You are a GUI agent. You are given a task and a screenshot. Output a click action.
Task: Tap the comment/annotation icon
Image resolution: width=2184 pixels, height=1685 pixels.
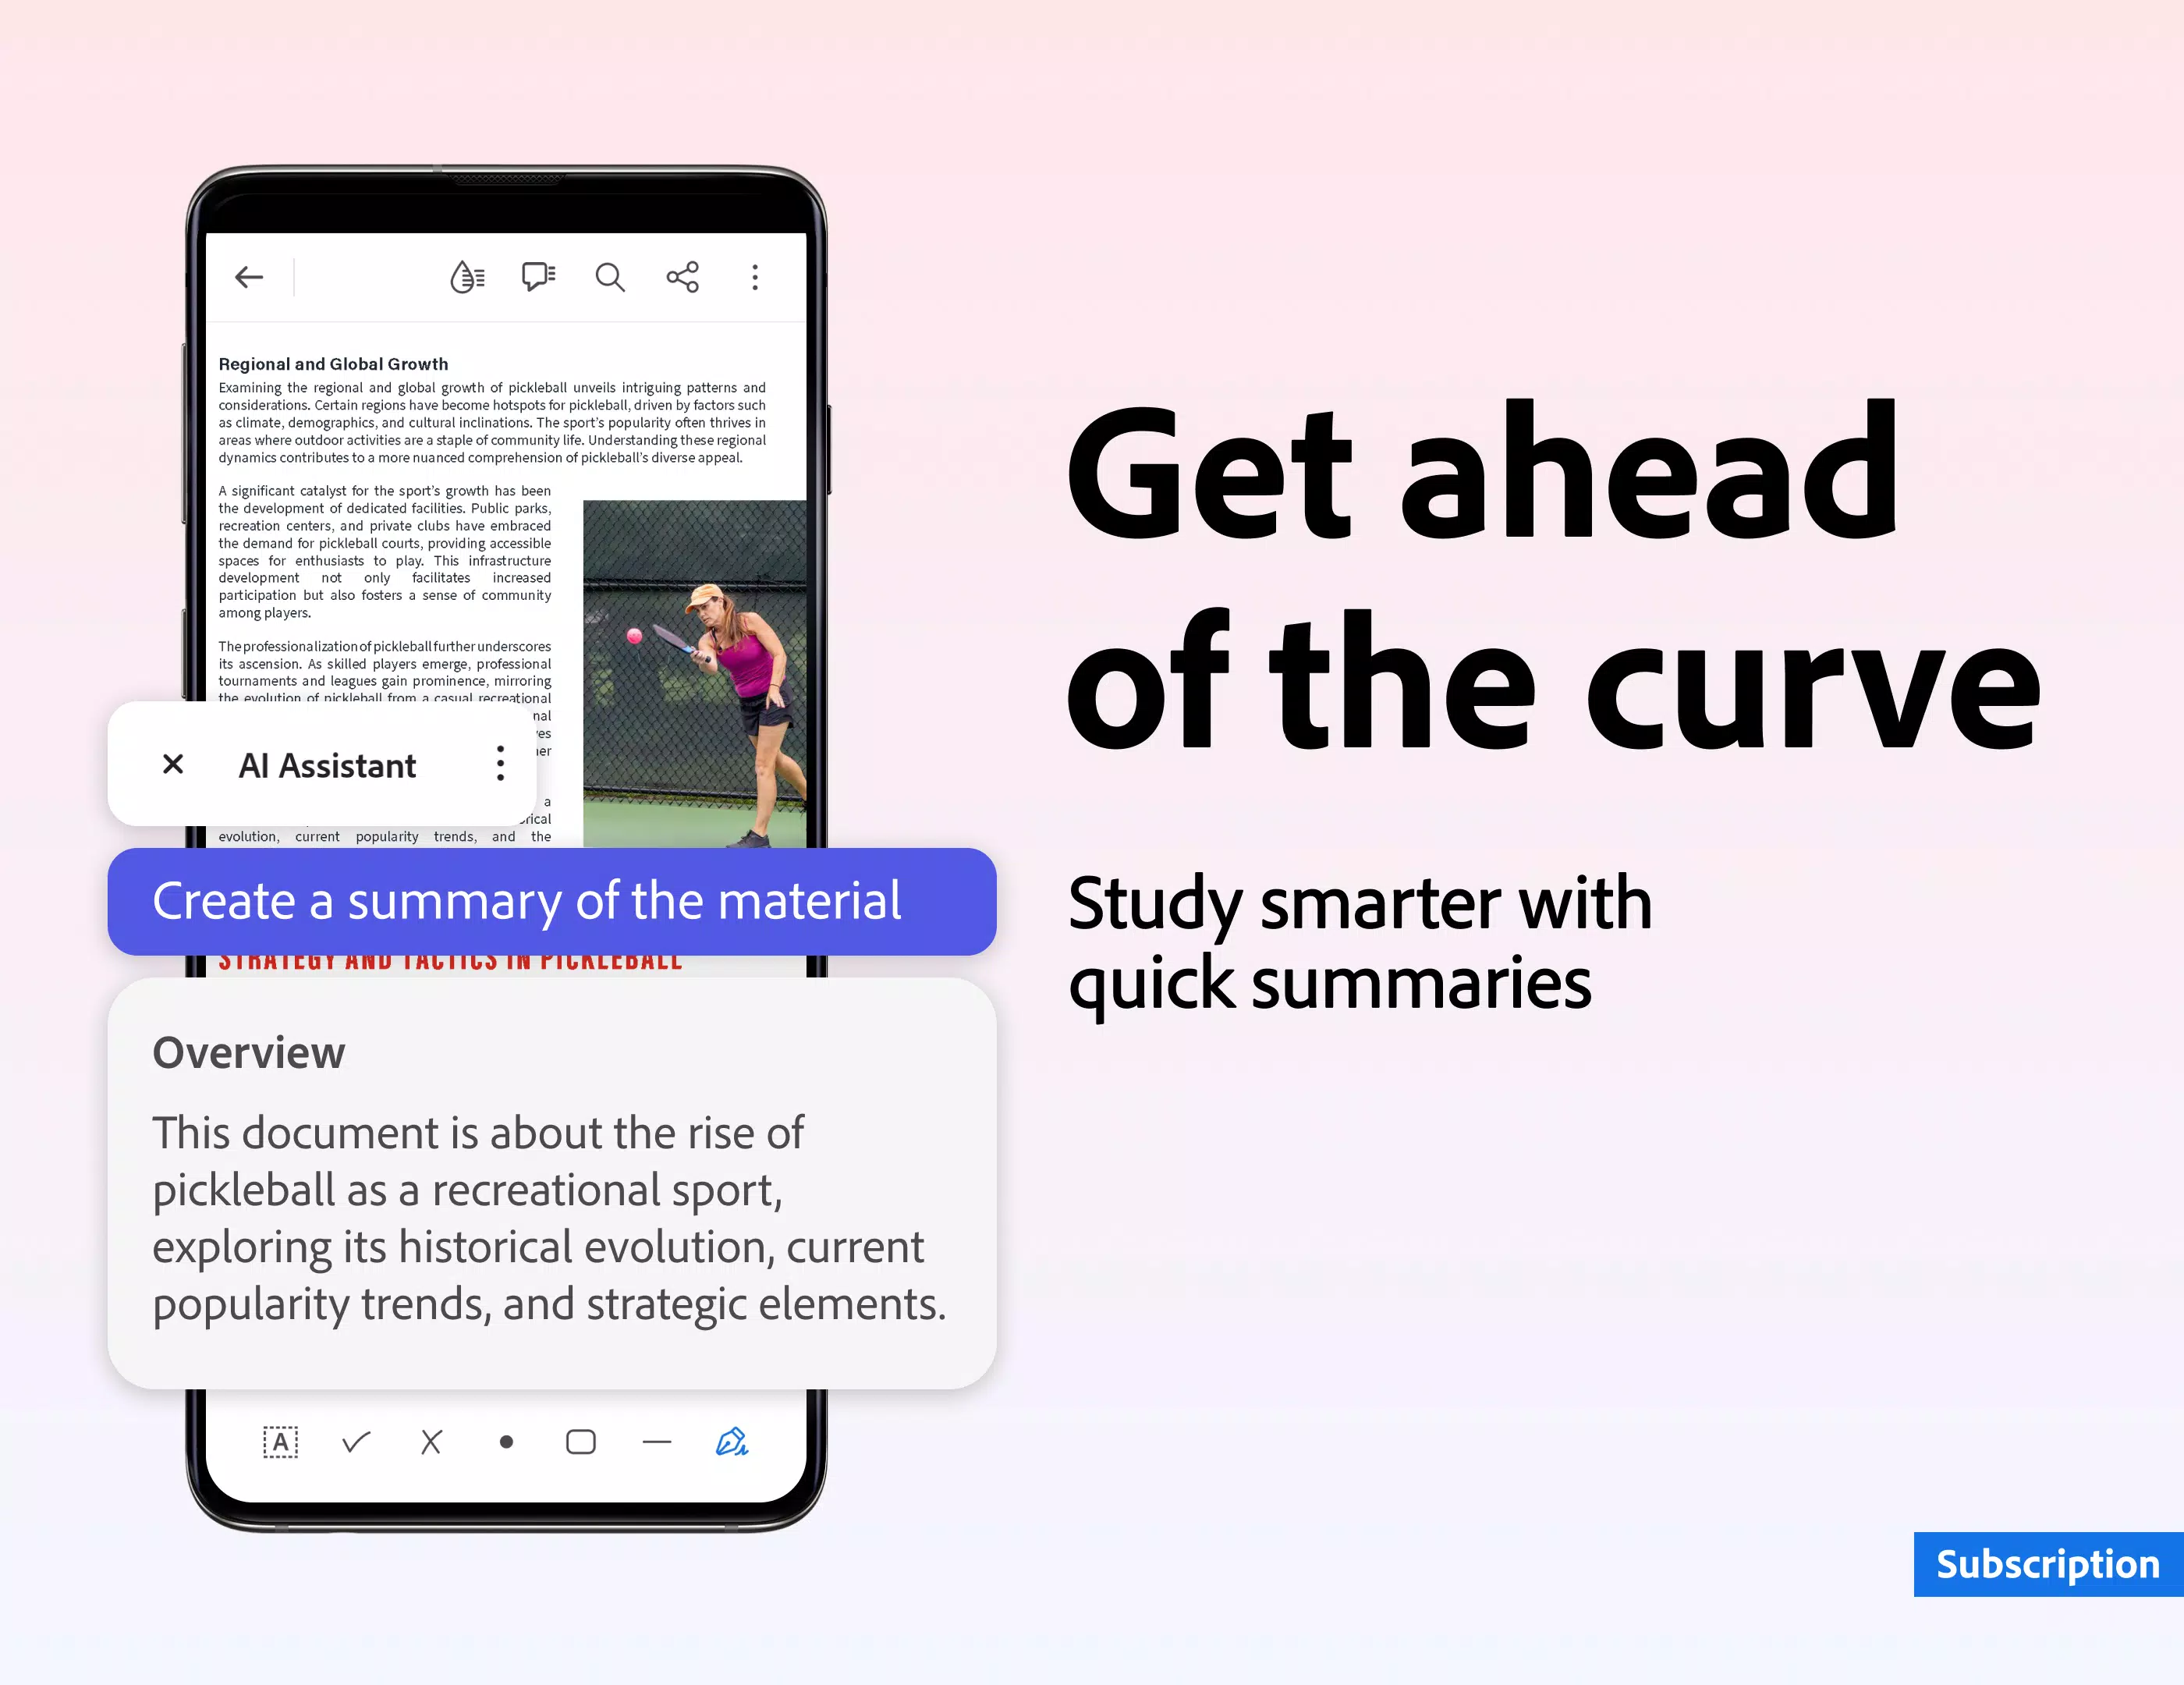tap(538, 276)
